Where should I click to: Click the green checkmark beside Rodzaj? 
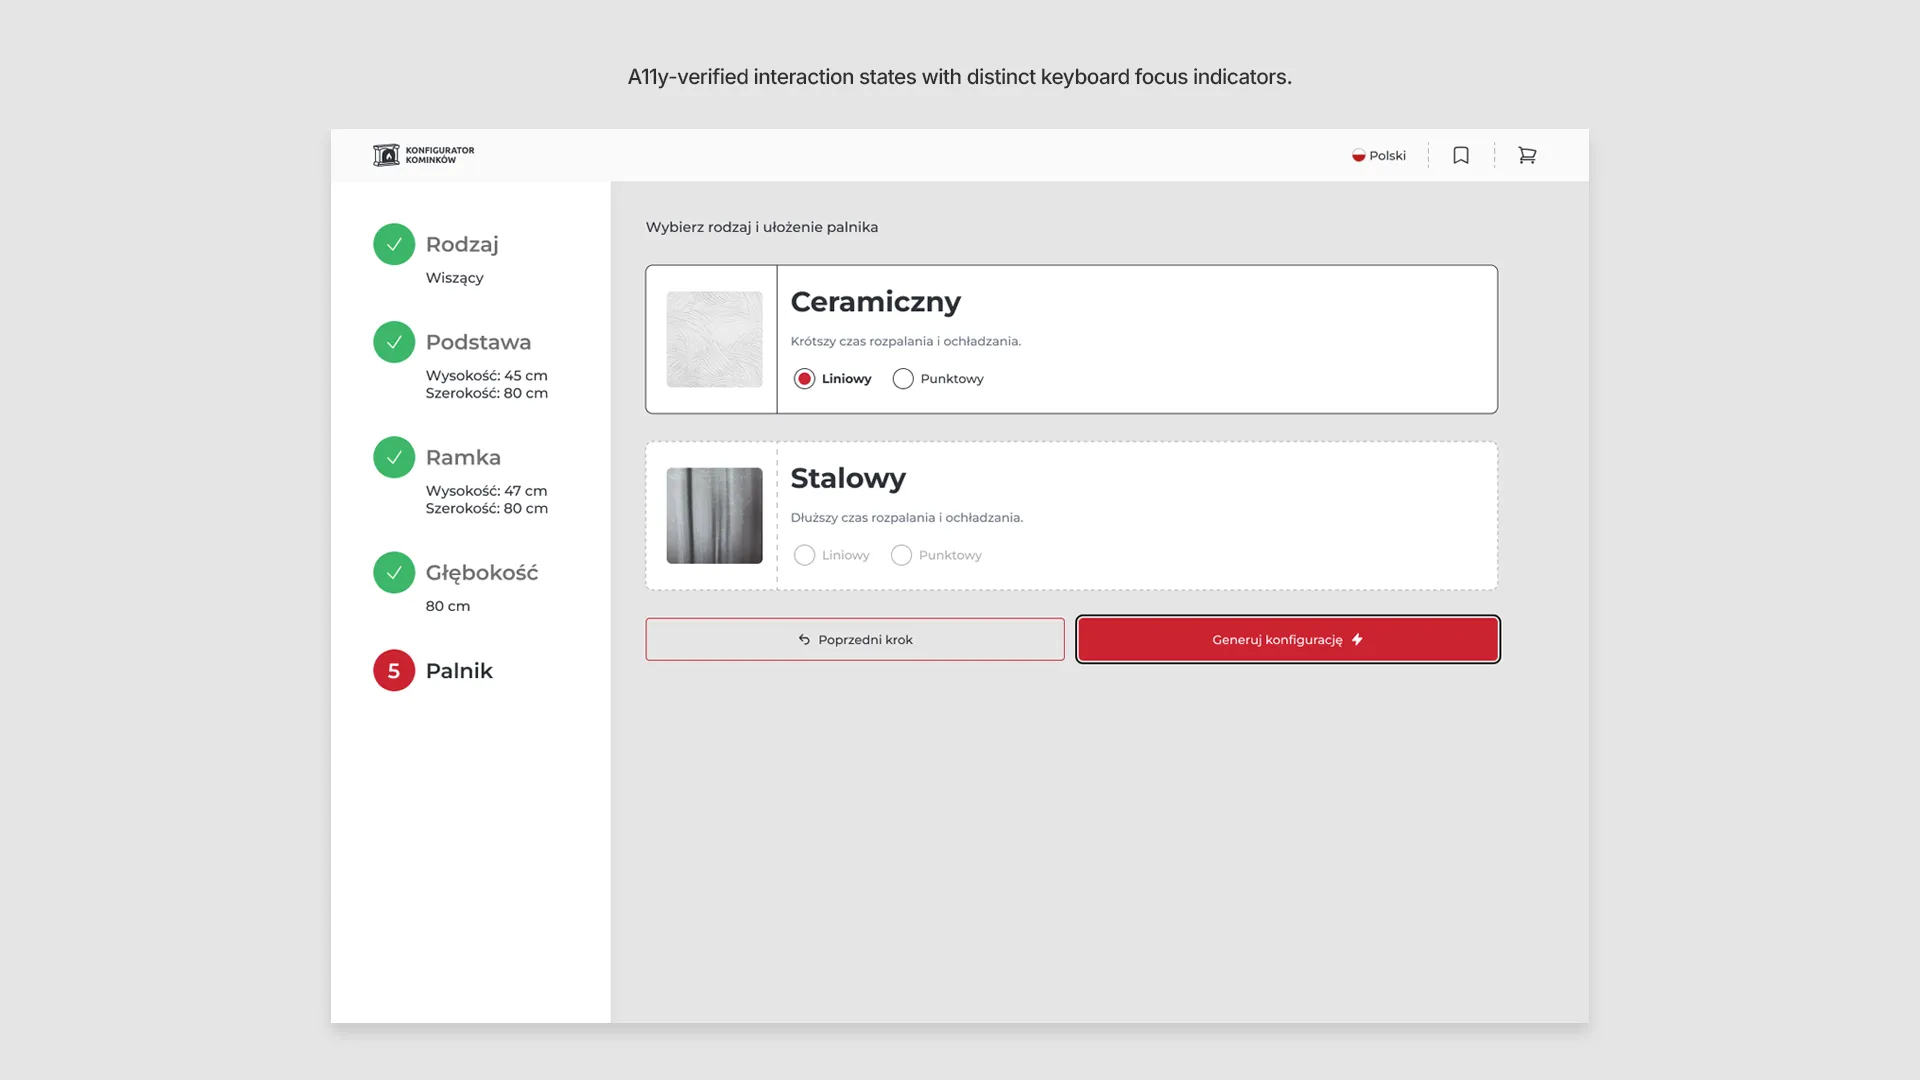click(394, 244)
